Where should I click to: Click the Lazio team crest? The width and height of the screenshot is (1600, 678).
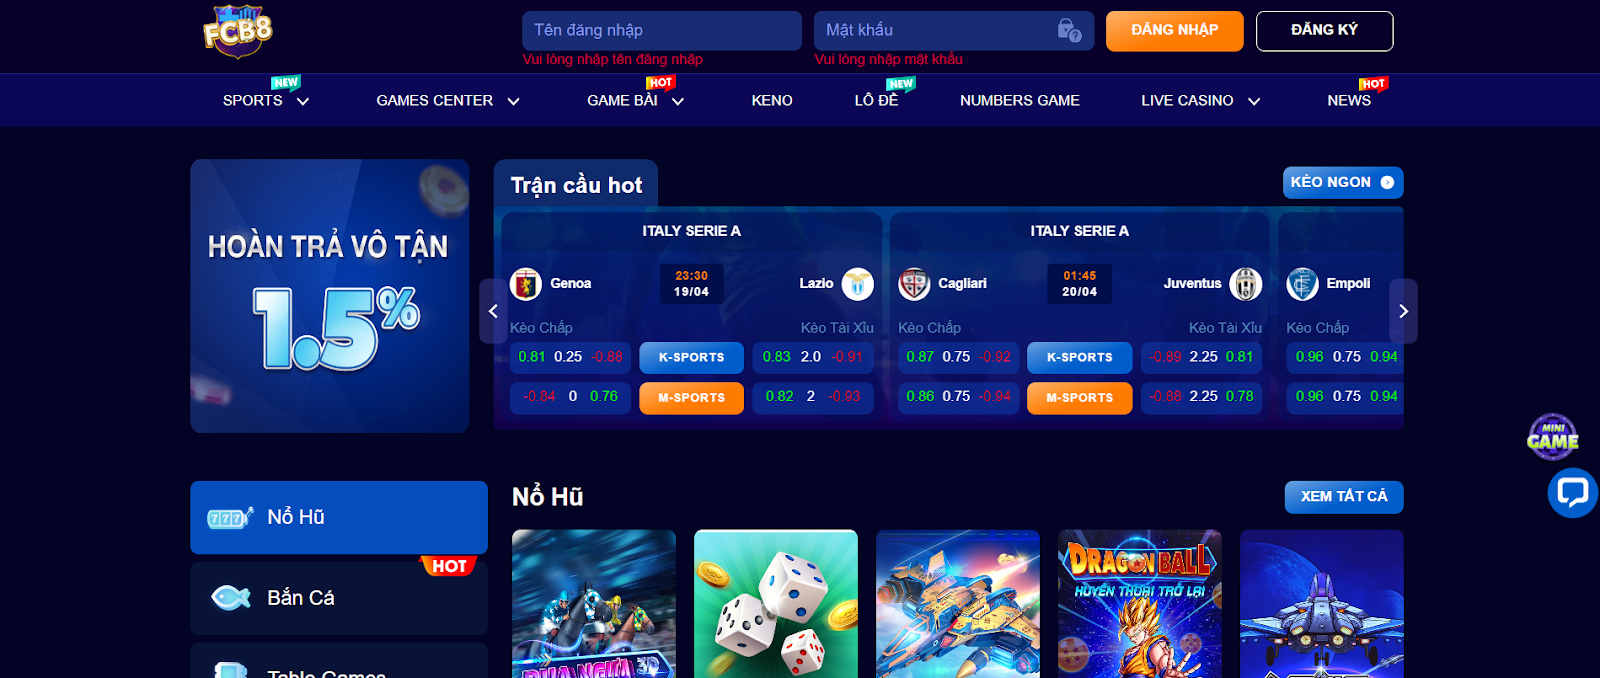[858, 284]
